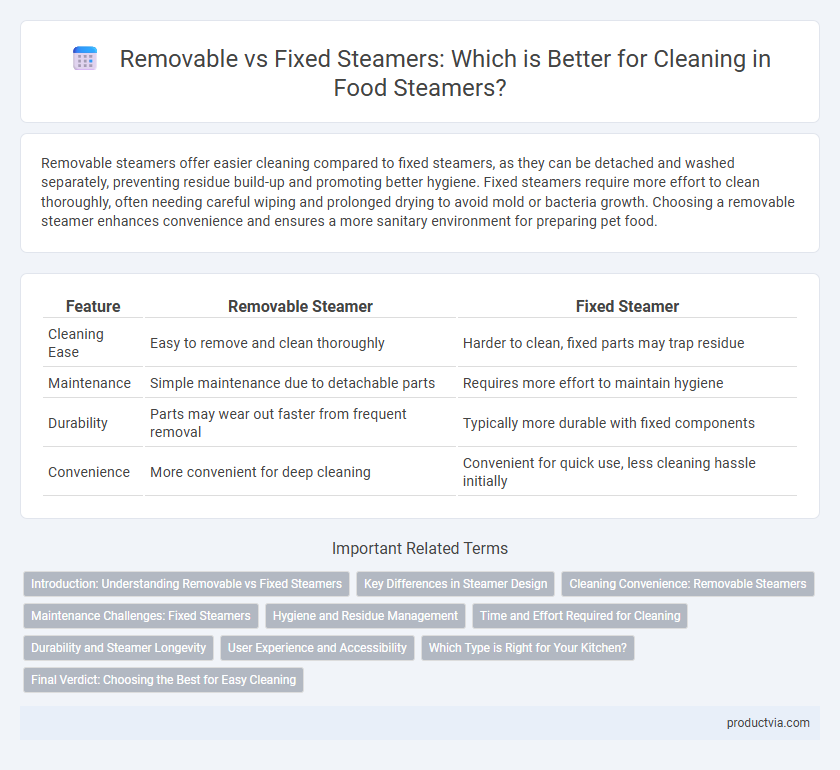The height and width of the screenshot is (770, 840).
Task: Click Maintenance Challenges: Fixed Steamers tag
Action: click(141, 616)
